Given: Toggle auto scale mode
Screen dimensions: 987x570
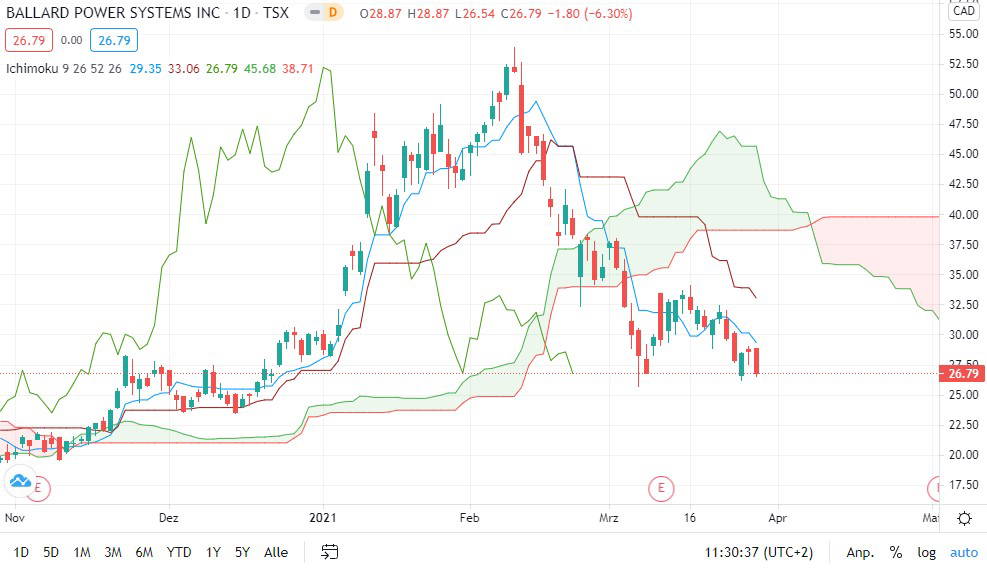Looking at the screenshot, I should coord(964,552).
